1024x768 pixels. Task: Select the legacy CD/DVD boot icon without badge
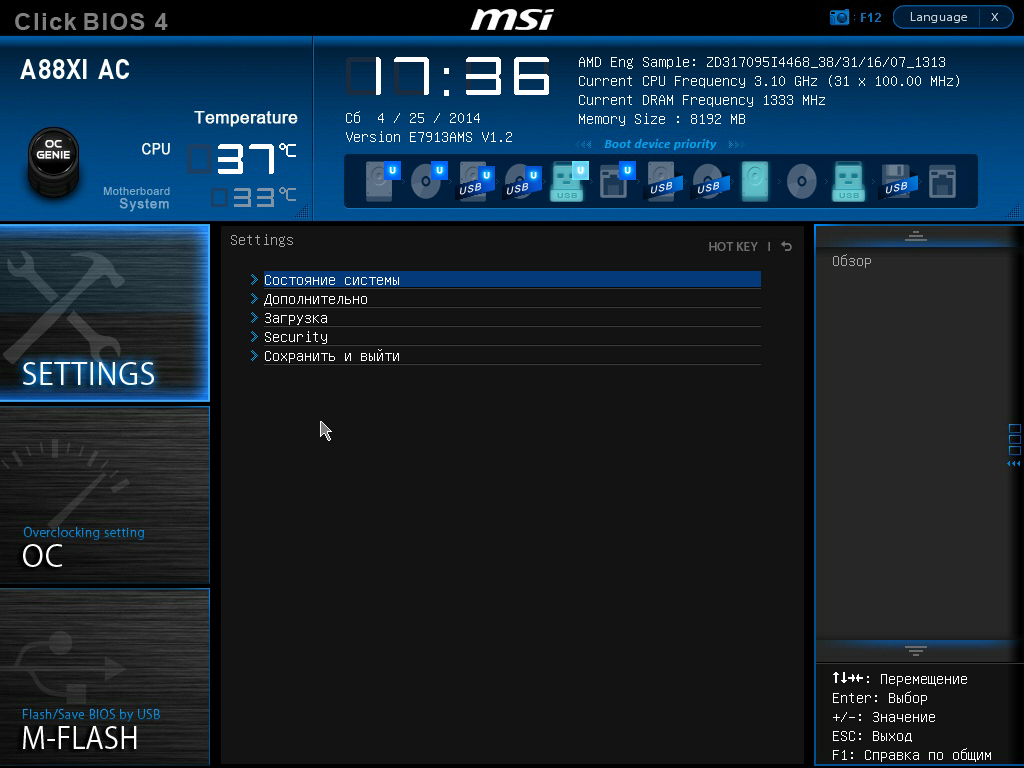[x=801, y=181]
